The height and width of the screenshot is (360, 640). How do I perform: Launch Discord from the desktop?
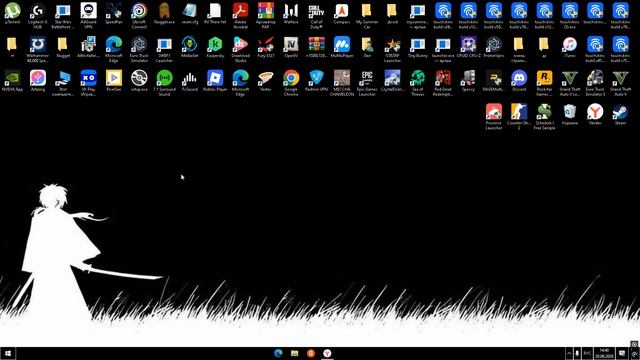(519, 81)
